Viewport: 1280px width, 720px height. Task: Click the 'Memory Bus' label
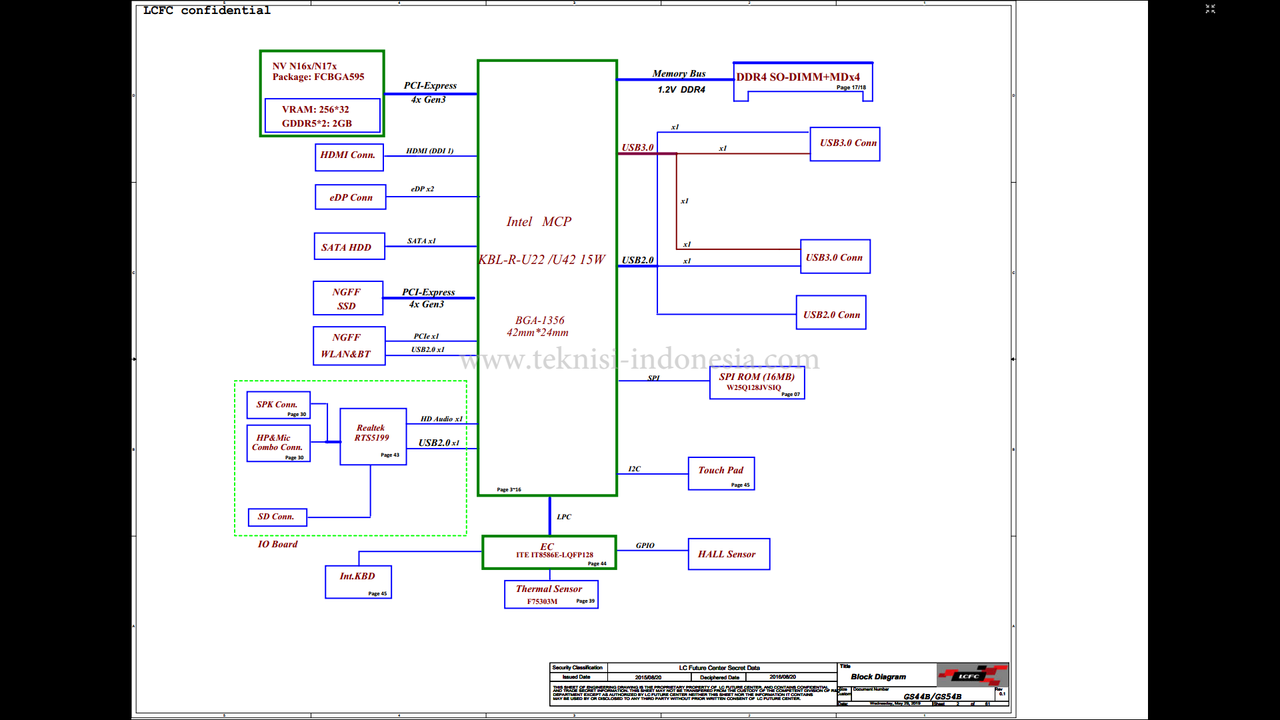[x=679, y=74]
